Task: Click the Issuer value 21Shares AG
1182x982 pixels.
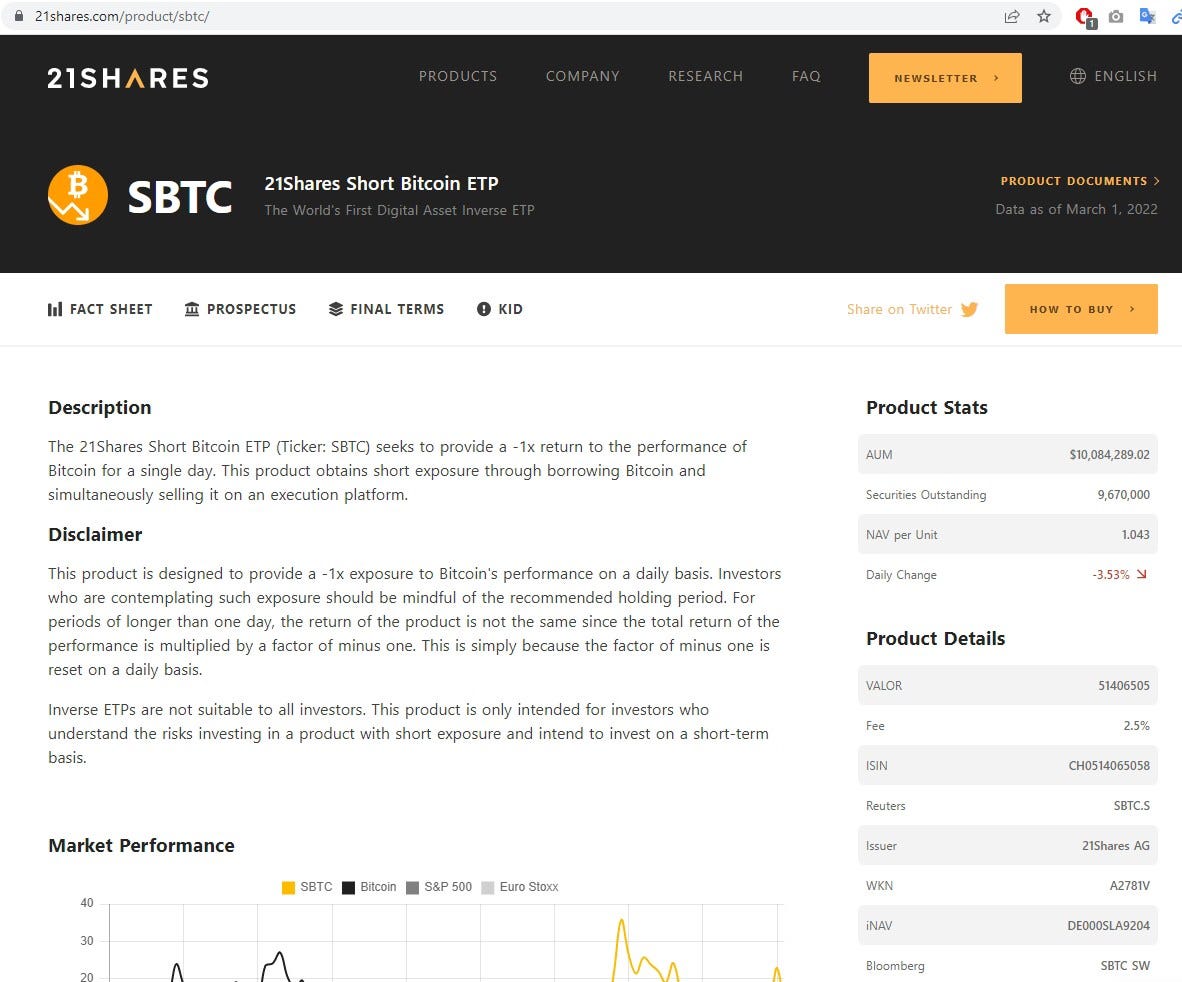Action: pyautogui.click(x=1116, y=845)
